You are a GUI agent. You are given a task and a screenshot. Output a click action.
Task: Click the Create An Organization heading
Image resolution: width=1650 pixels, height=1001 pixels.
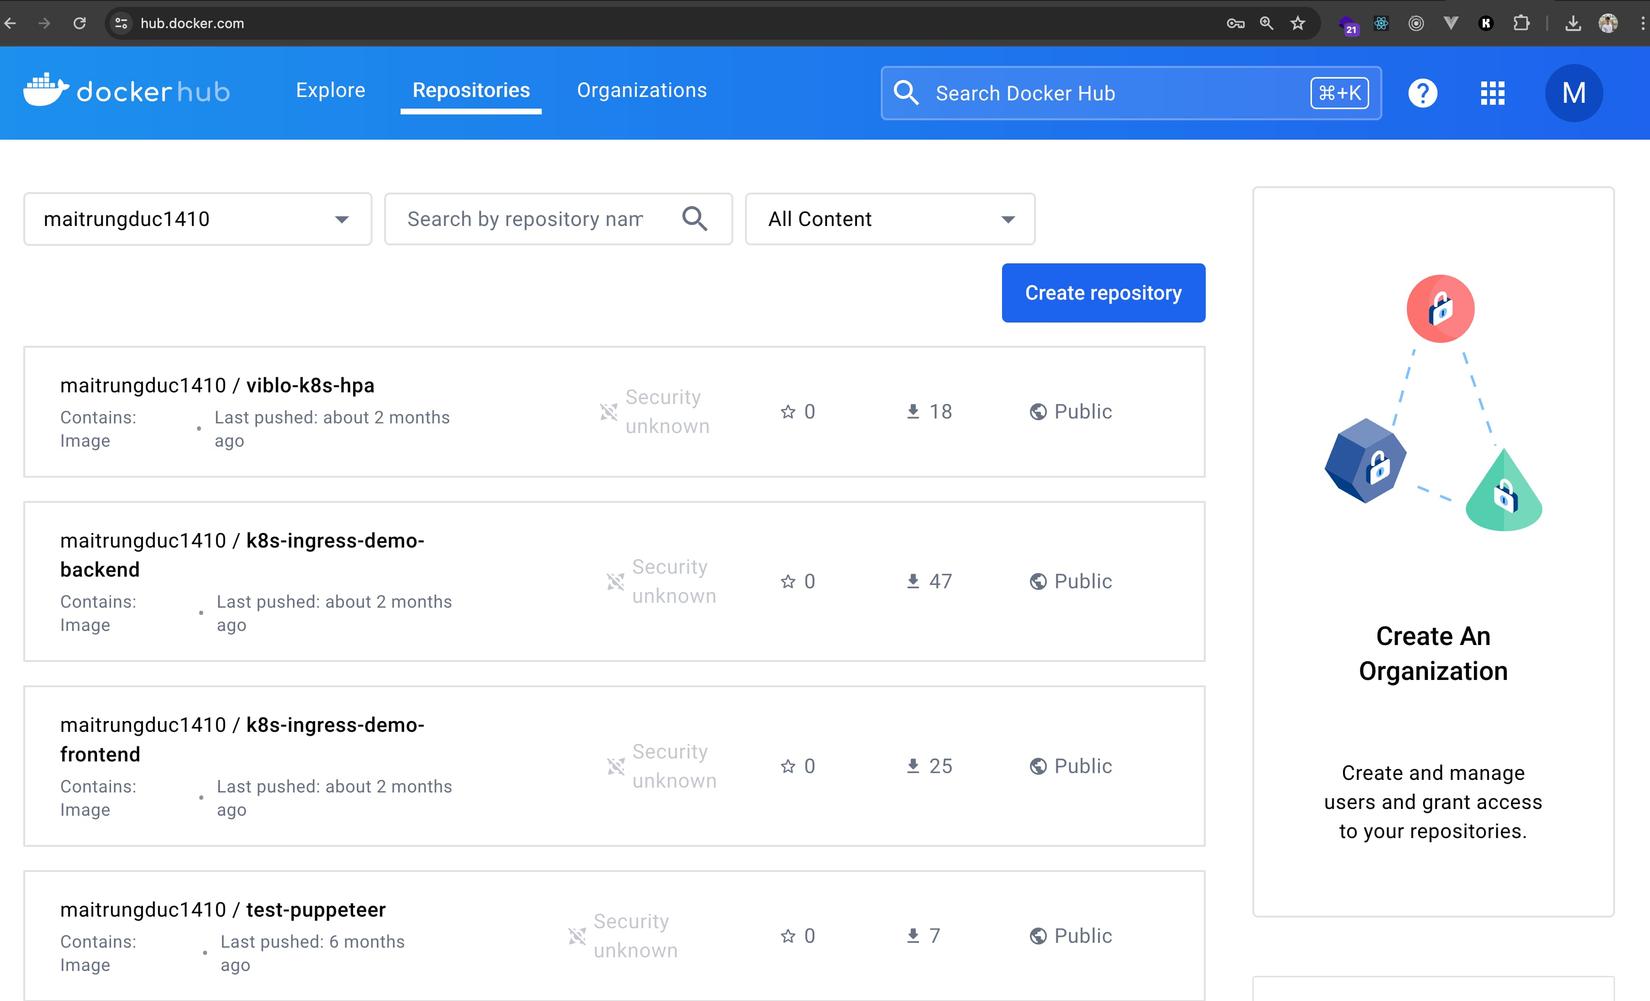(x=1433, y=654)
